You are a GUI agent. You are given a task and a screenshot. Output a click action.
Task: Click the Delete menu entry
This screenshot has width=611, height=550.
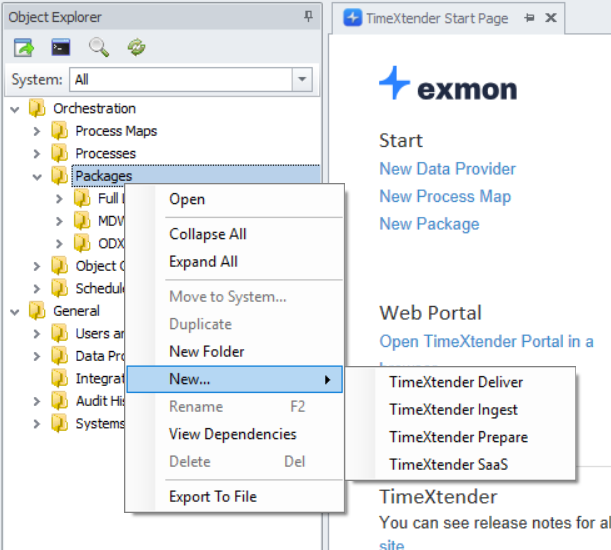[x=235, y=462]
